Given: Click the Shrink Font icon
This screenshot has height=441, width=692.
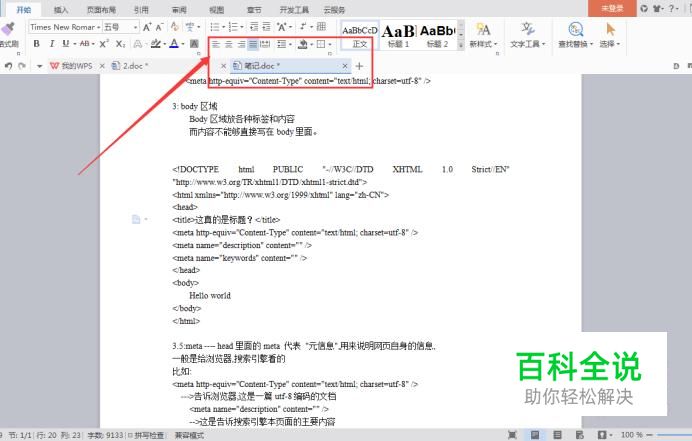Looking at the screenshot, I should click(x=160, y=27).
